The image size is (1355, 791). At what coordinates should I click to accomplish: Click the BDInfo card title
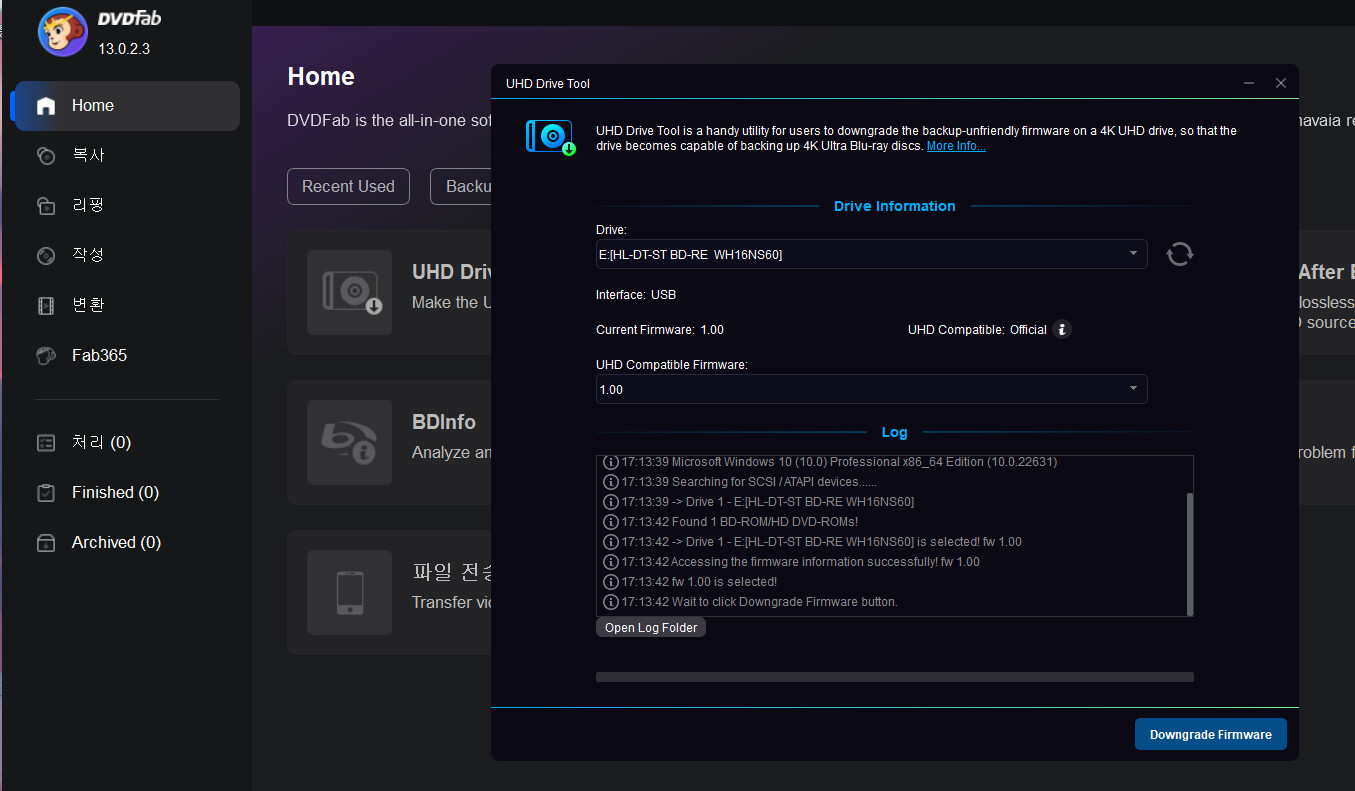[444, 422]
